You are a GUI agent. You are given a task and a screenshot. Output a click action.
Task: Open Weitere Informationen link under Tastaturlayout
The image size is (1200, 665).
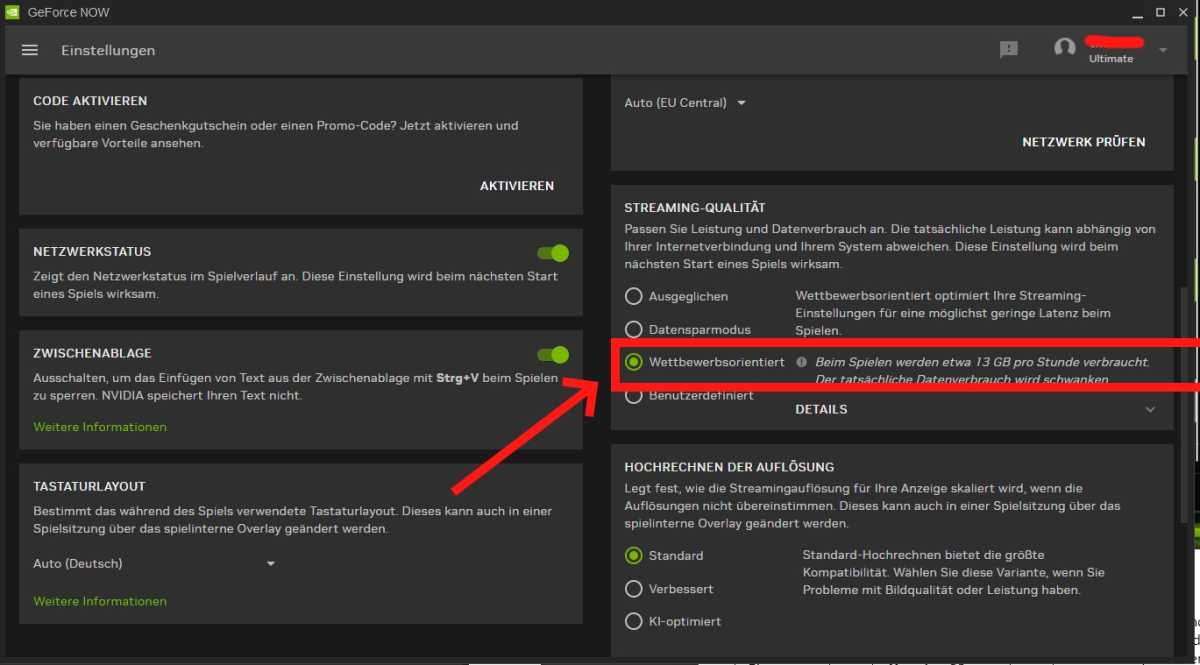(100, 601)
